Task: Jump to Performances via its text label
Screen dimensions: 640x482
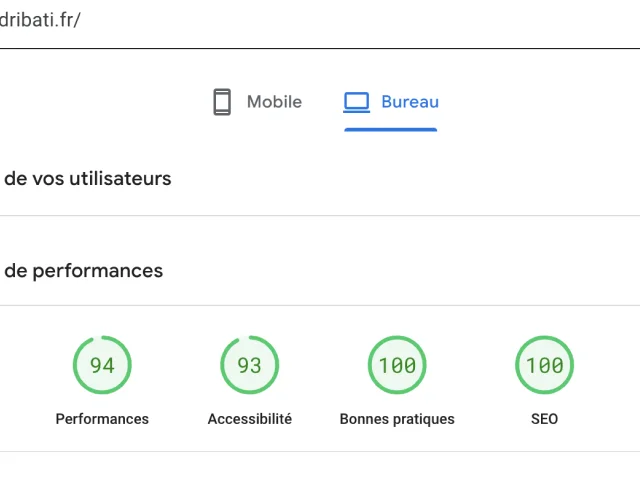Action: pos(102,419)
